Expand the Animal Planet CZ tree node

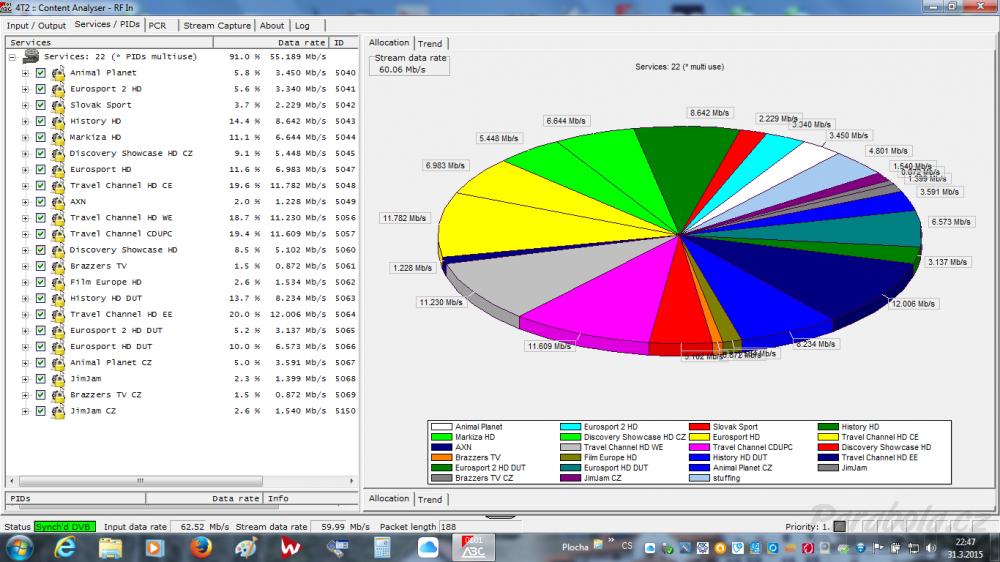26,363
